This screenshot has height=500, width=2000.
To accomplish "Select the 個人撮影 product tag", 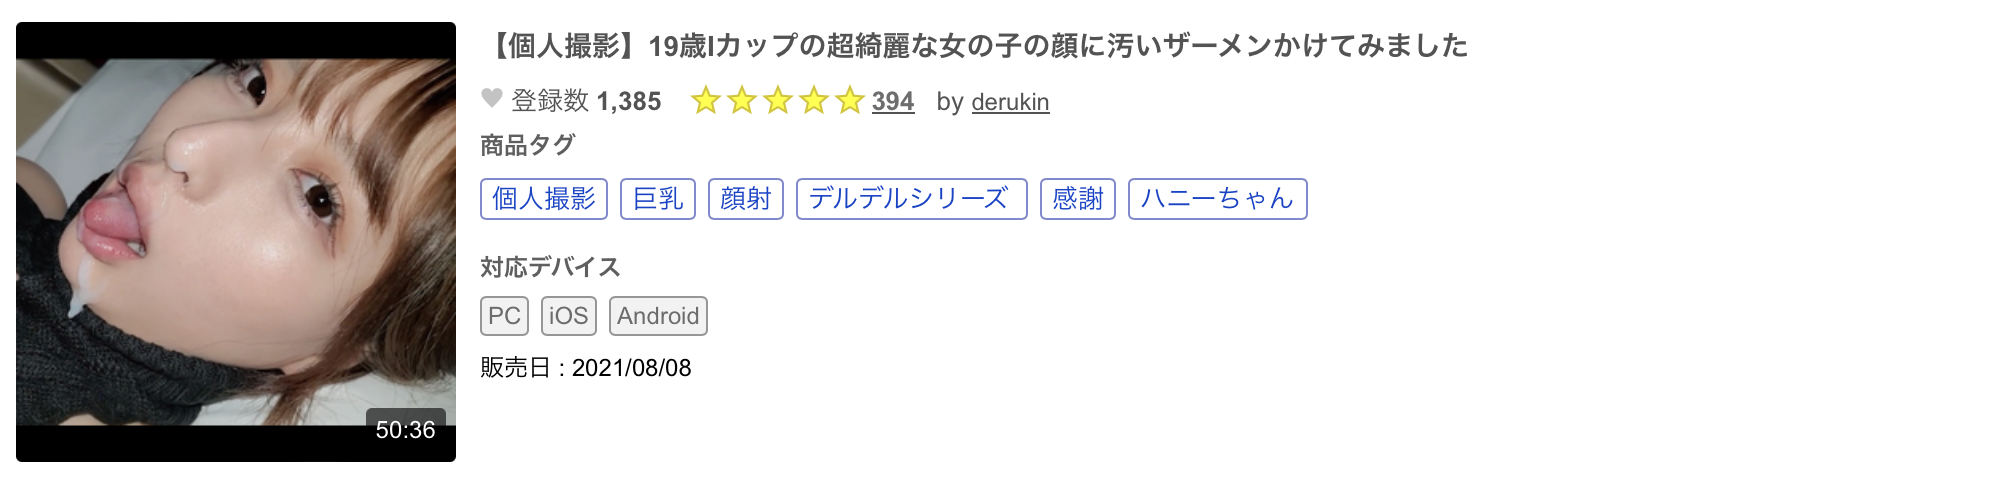I will (544, 199).
